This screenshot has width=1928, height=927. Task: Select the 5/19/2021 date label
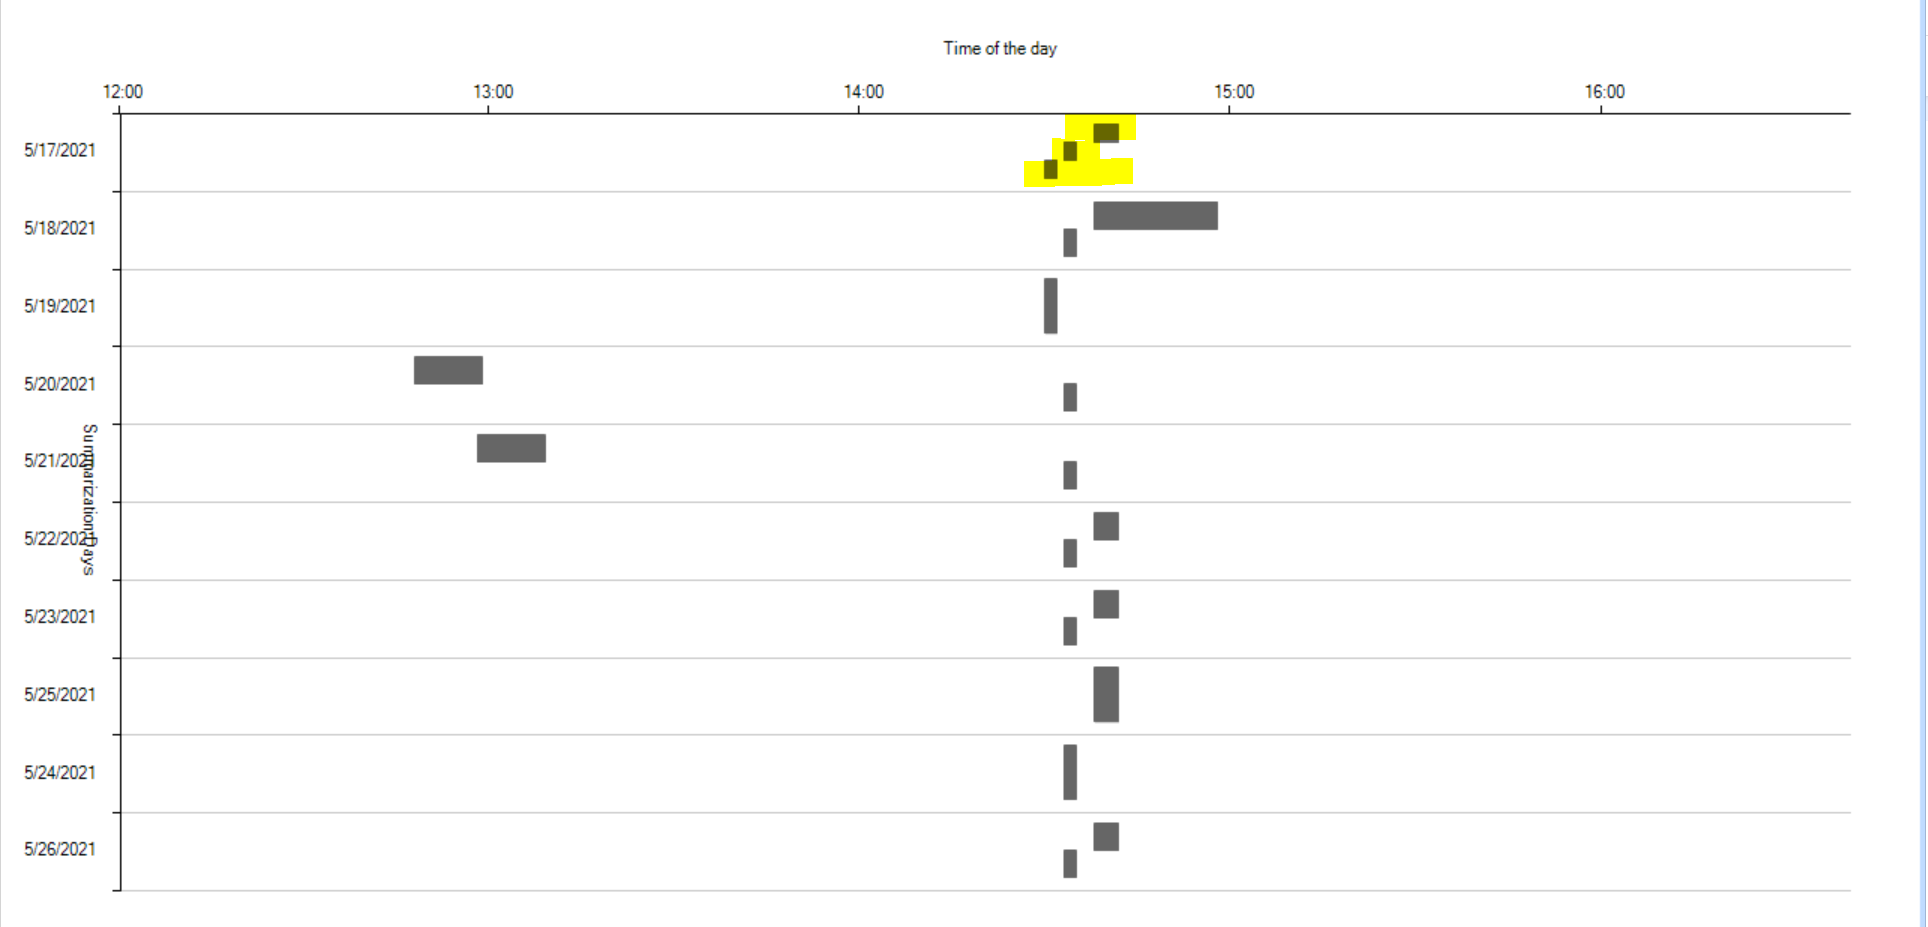click(x=60, y=306)
